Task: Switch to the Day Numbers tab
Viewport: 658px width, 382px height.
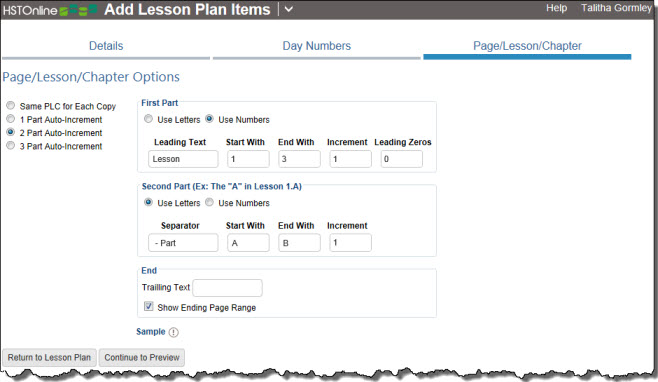Action: click(316, 46)
